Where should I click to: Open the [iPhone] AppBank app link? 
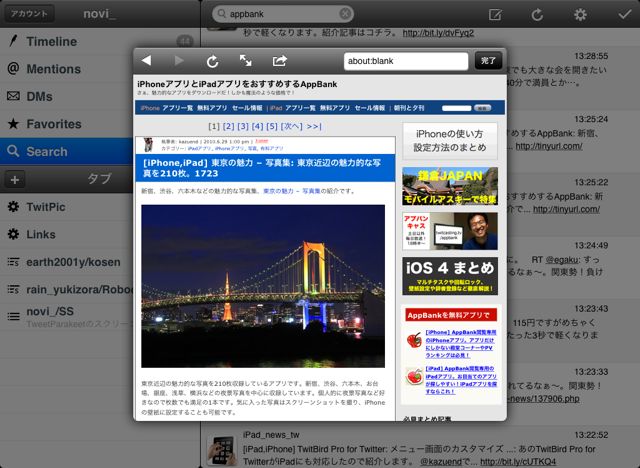pos(460,344)
